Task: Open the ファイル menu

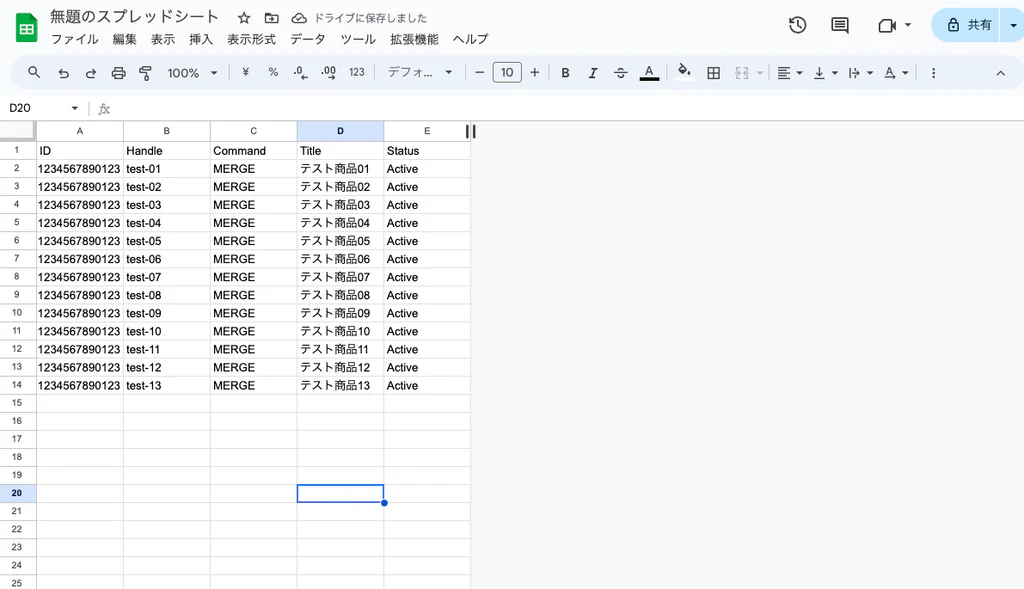Action: click(x=74, y=39)
